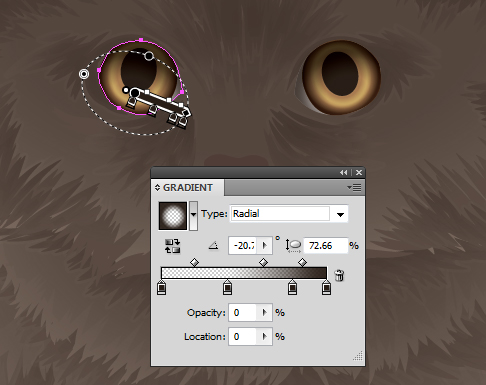Click the aspect ratio field 72.66
This screenshot has height=385, width=486.
point(325,246)
